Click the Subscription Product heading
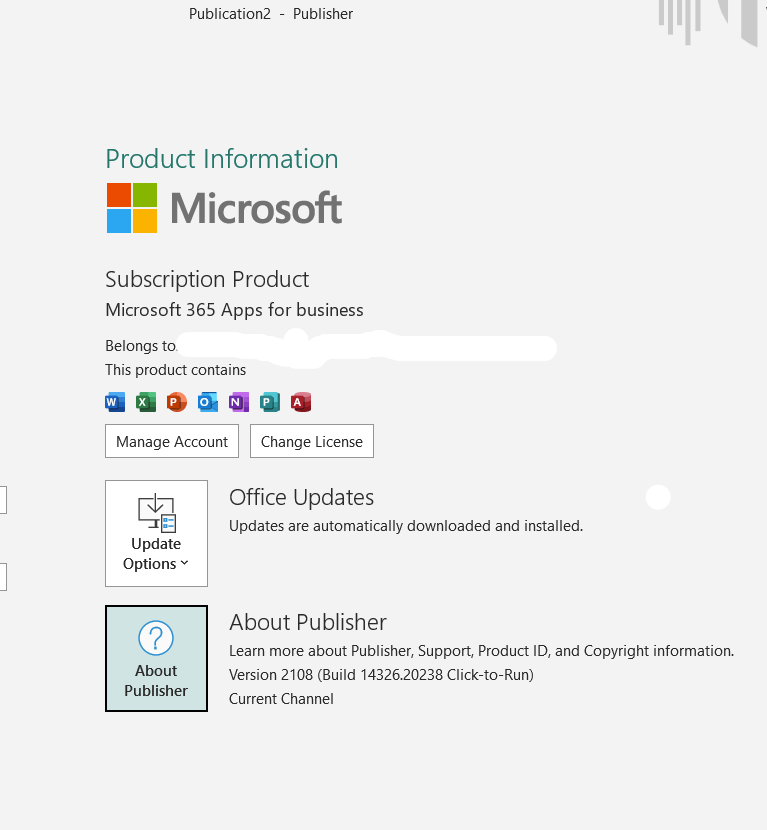This screenshot has height=830, width=767. click(x=207, y=279)
